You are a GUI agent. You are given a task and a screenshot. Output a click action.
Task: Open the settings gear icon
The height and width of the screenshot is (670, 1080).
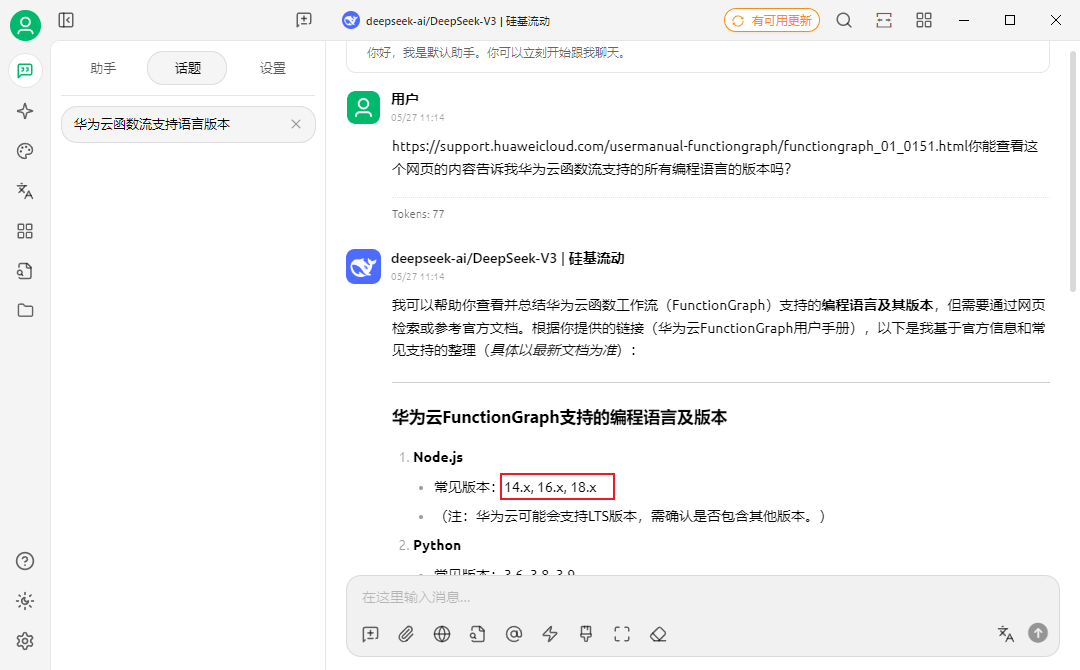(x=25, y=641)
